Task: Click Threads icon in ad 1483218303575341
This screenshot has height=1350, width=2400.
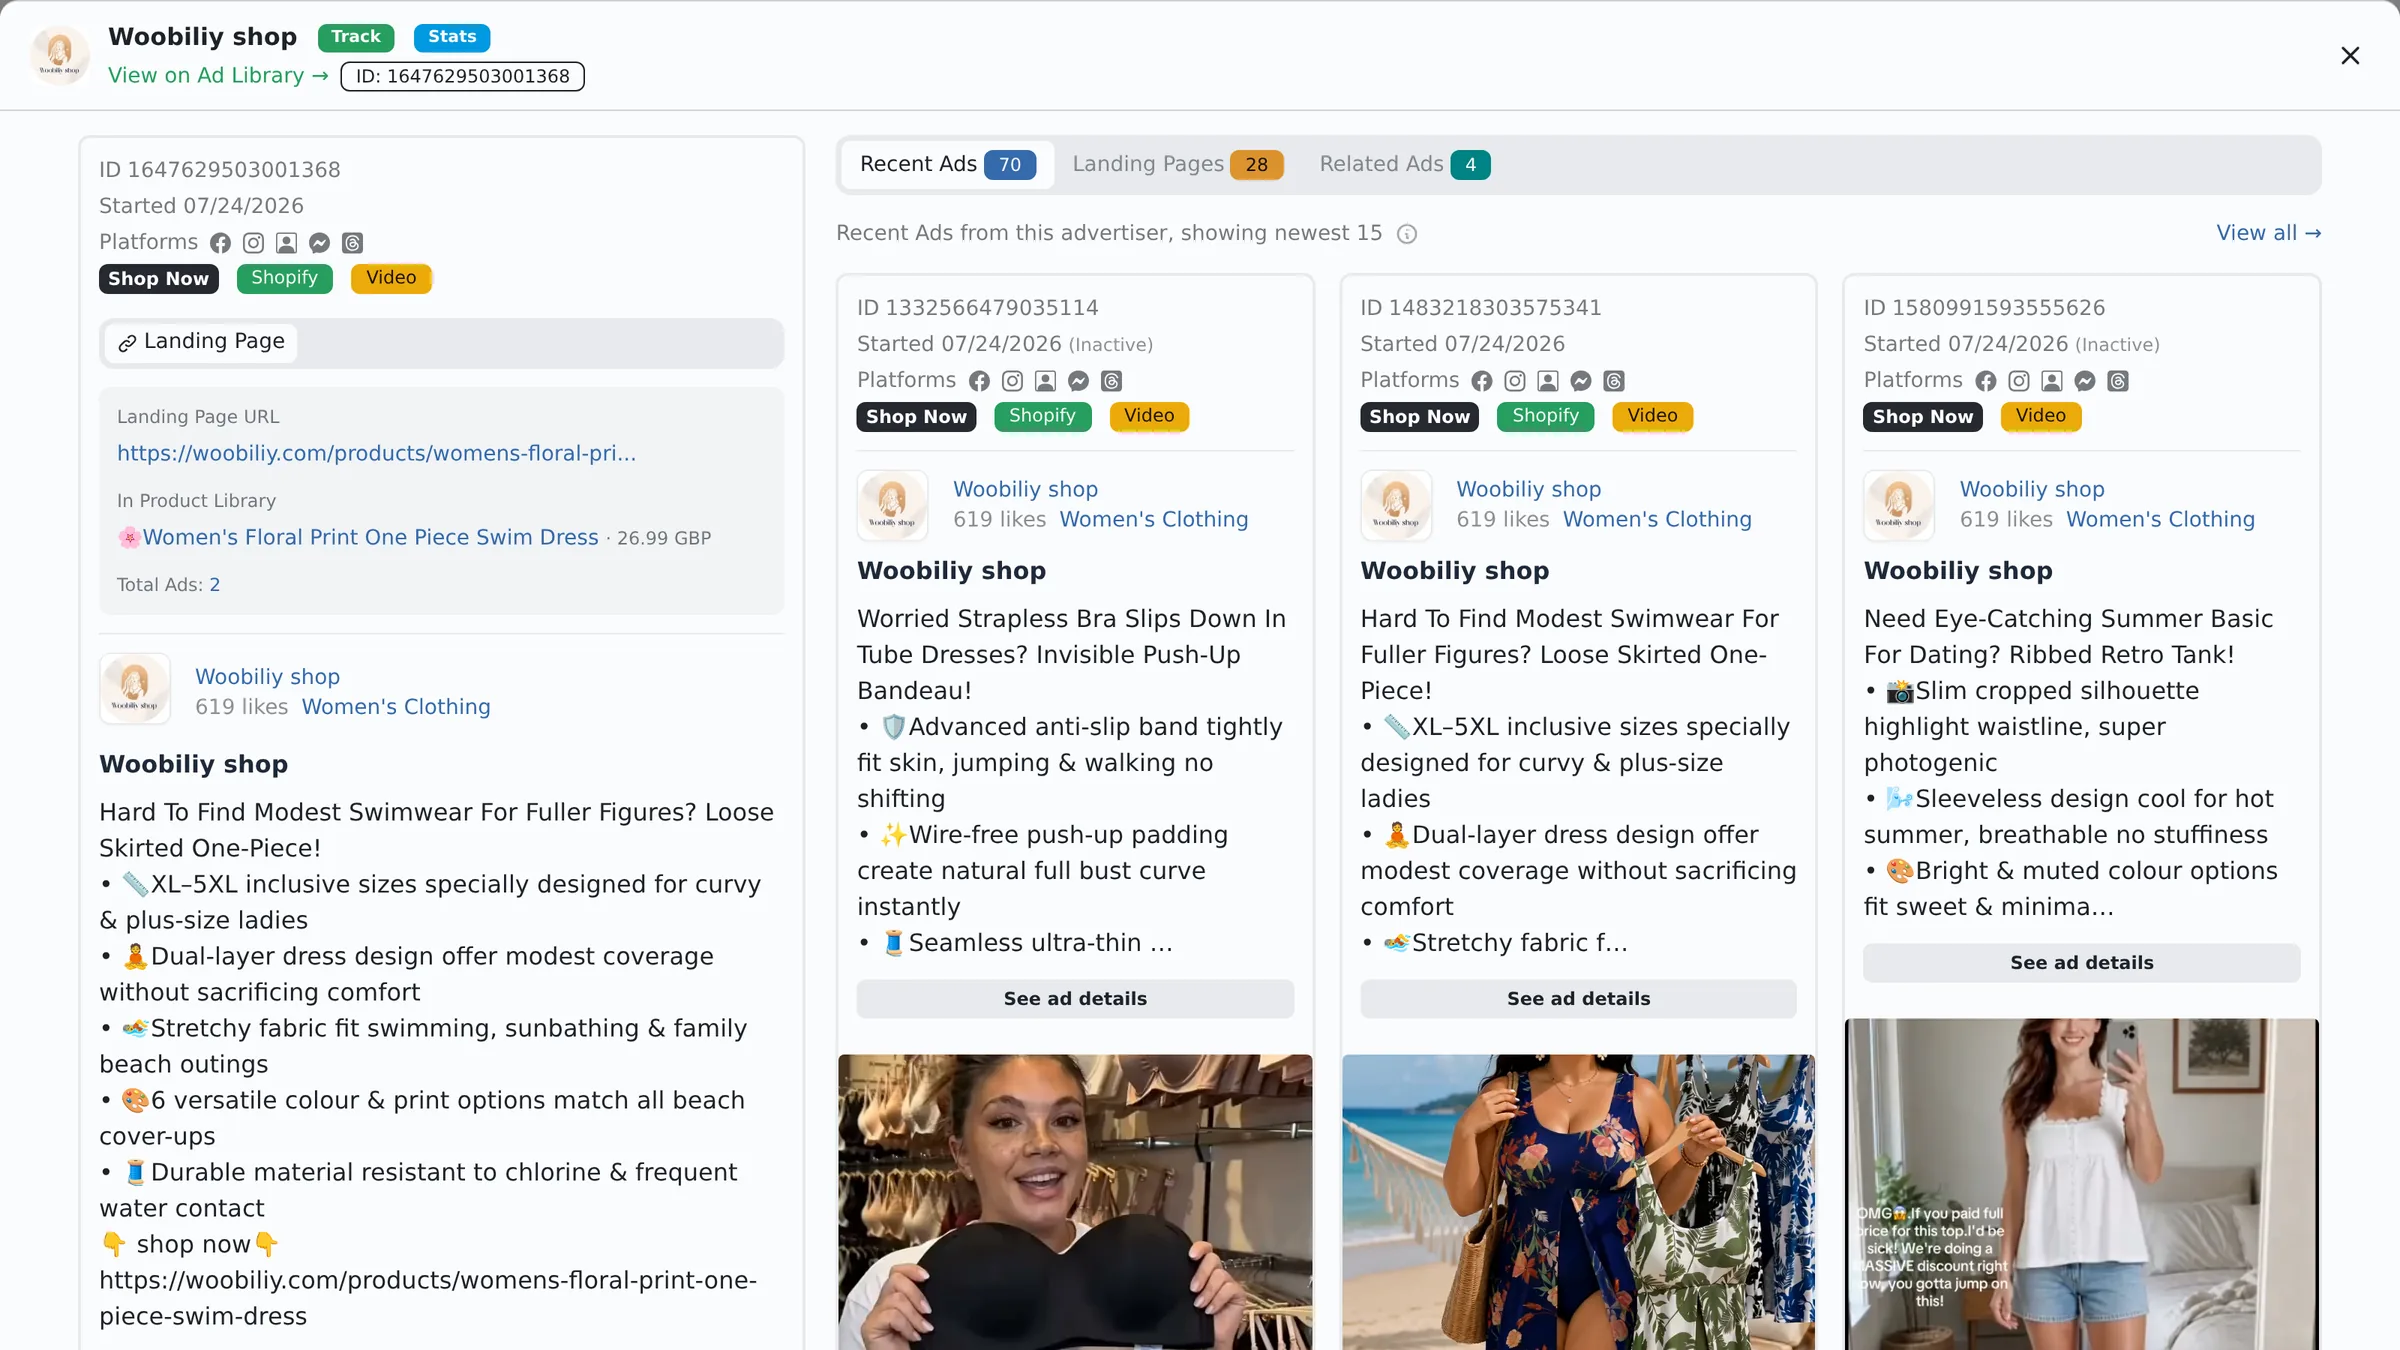Action: pyautogui.click(x=1614, y=381)
